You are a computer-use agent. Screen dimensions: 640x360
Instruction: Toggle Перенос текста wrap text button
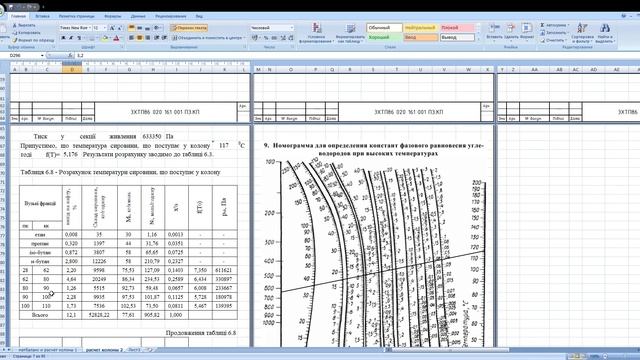pyautogui.click(x=189, y=28)
